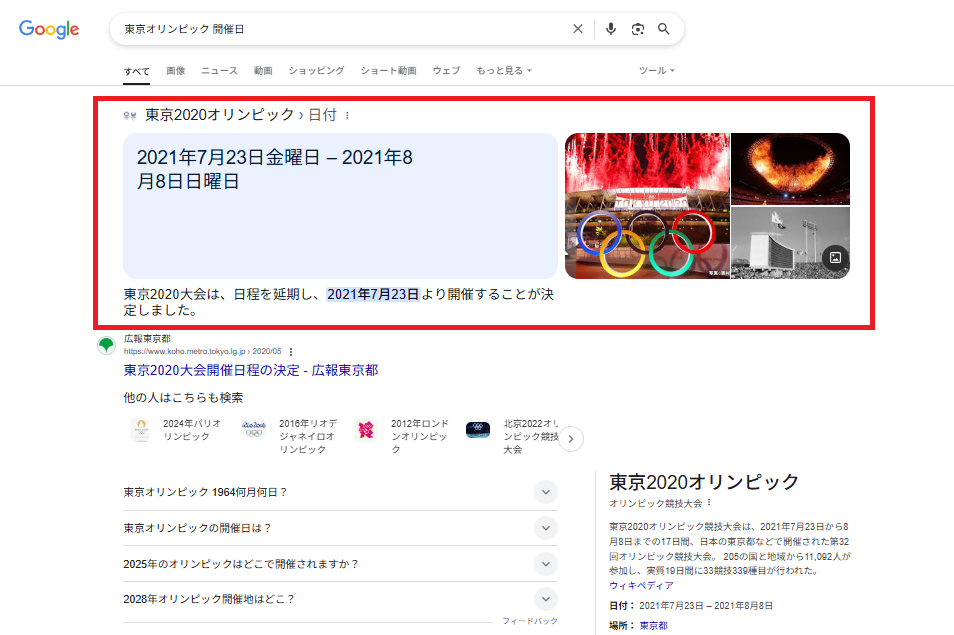Open the flaming stadium night photo
954x635 pixels.
(x=790, y=168)
